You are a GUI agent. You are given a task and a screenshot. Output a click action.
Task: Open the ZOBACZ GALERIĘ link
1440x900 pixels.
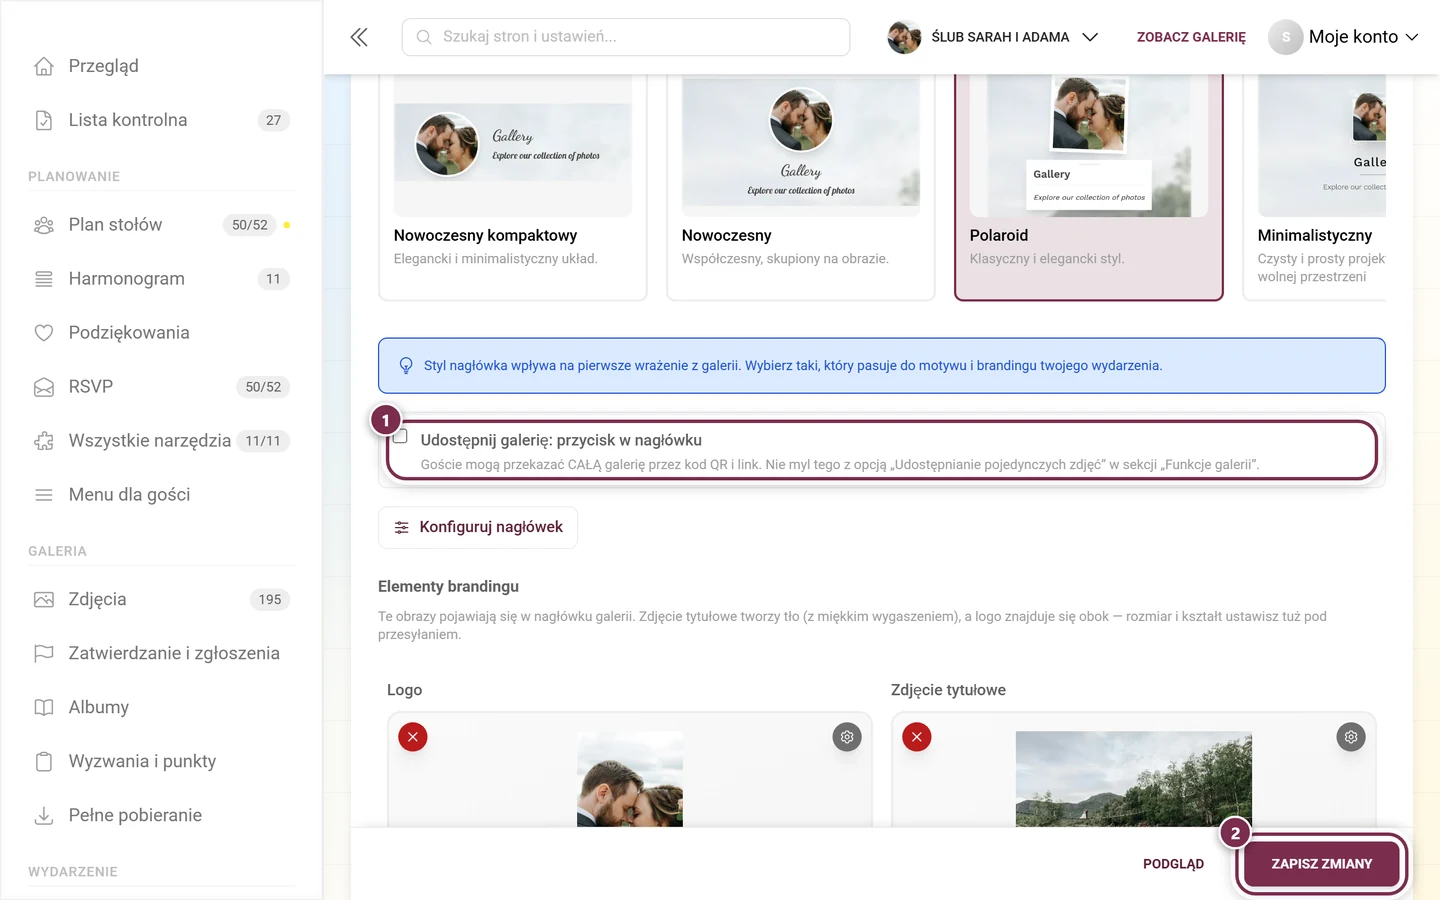[x=1191, y=37]
